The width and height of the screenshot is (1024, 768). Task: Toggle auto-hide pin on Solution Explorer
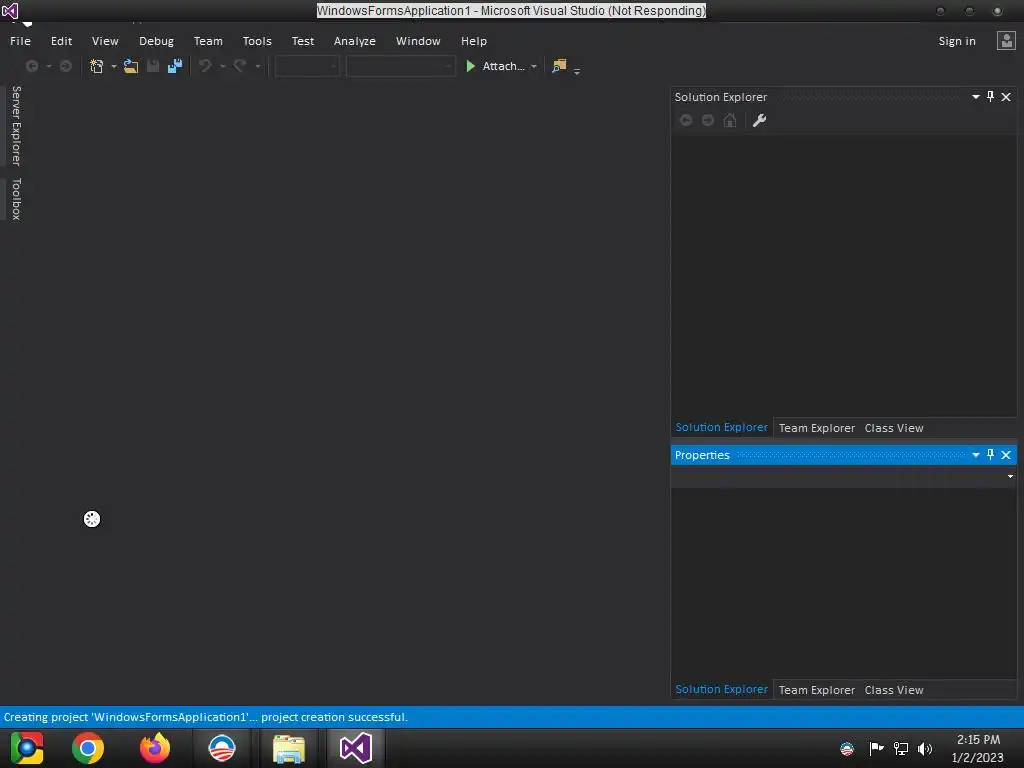(990, 97)
